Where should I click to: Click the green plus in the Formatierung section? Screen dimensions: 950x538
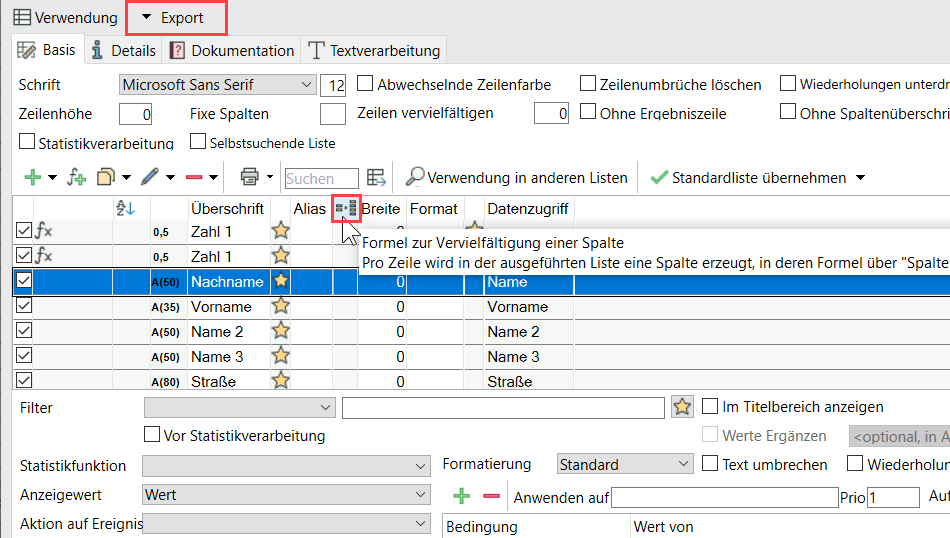tap(462, 496)
